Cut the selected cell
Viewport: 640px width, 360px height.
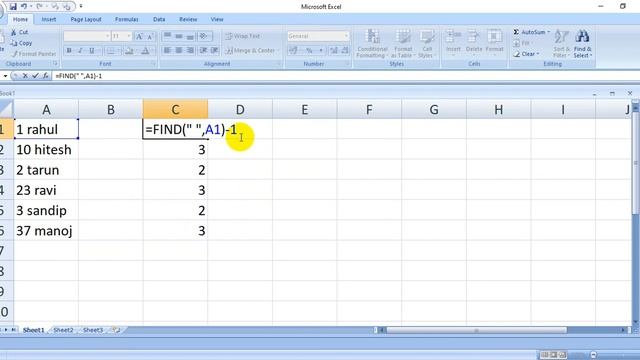click(20, 32)
